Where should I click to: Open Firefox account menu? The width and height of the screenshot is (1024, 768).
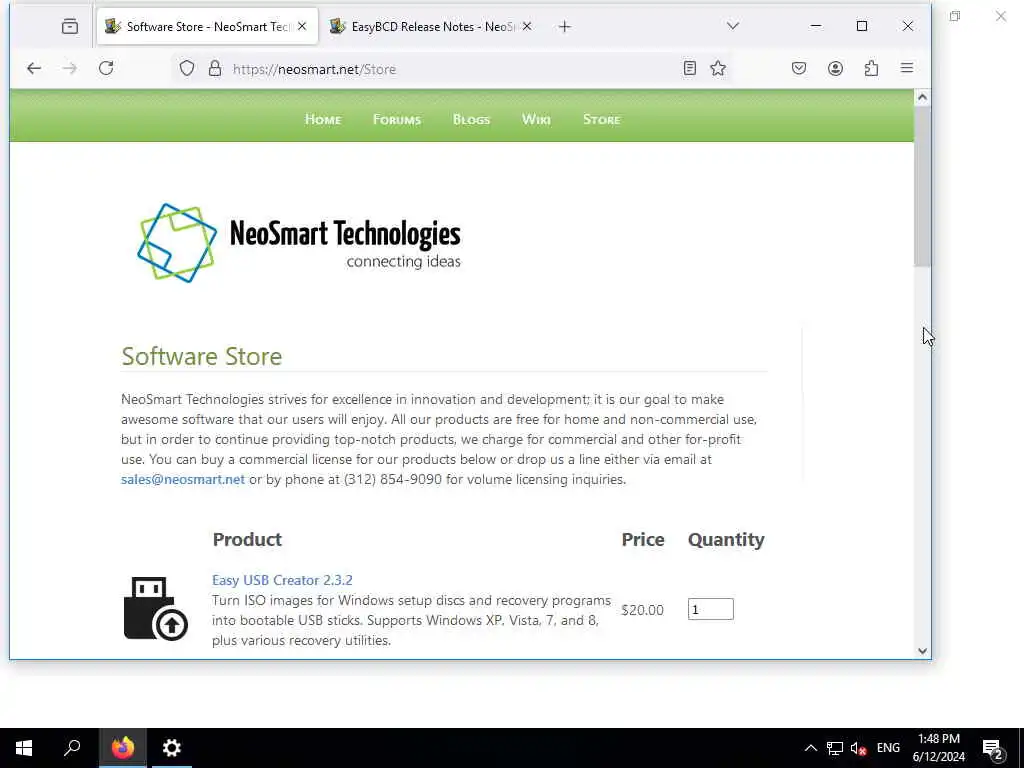tap(835, 69)
